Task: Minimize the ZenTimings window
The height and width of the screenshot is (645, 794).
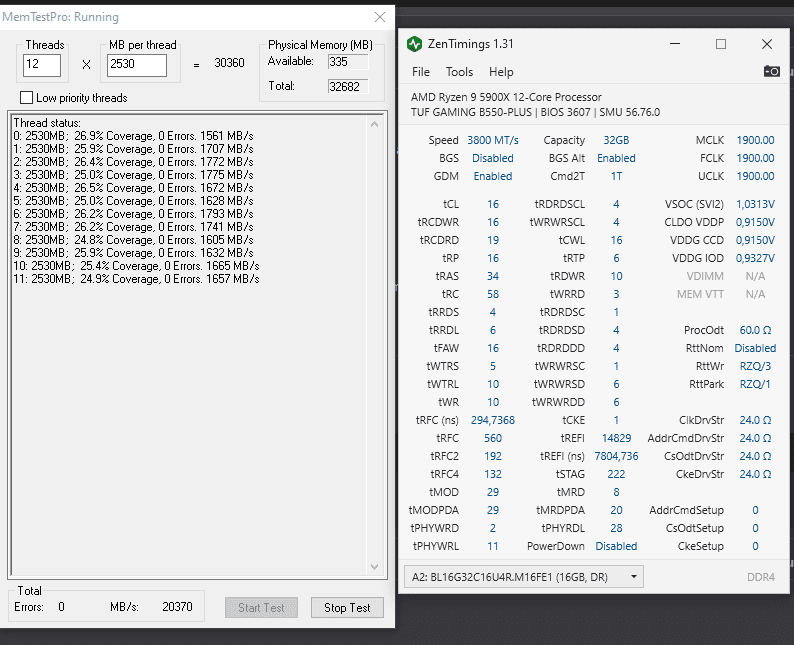Action: (x=673, y=44)
